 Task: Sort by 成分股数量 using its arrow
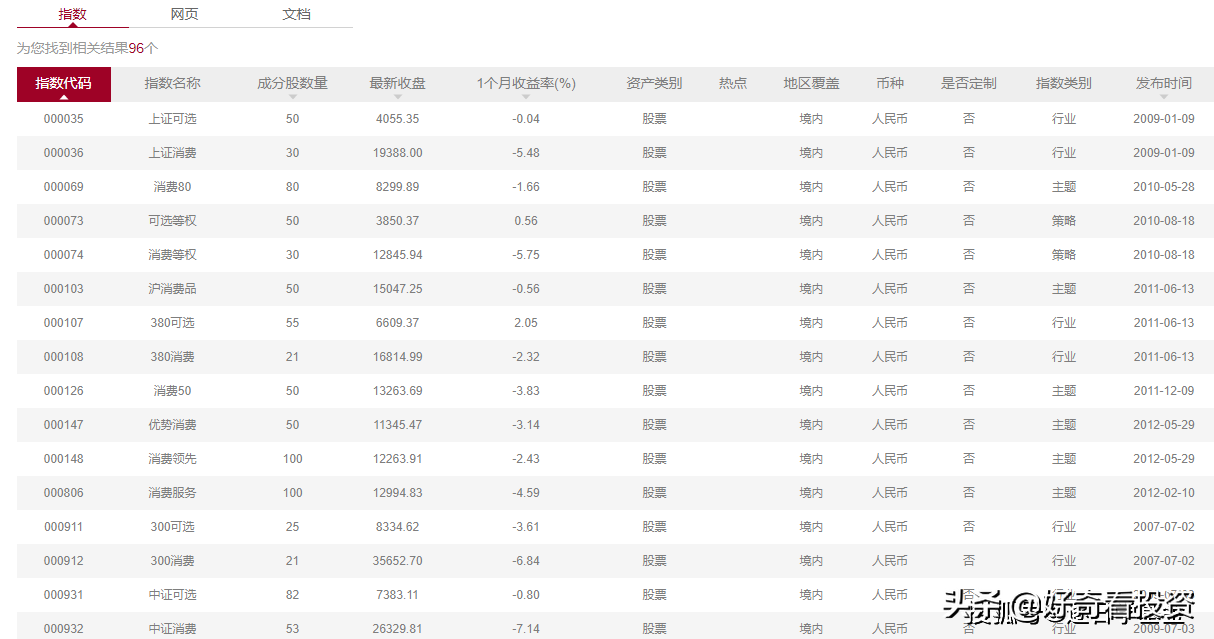tap(292, 97)
